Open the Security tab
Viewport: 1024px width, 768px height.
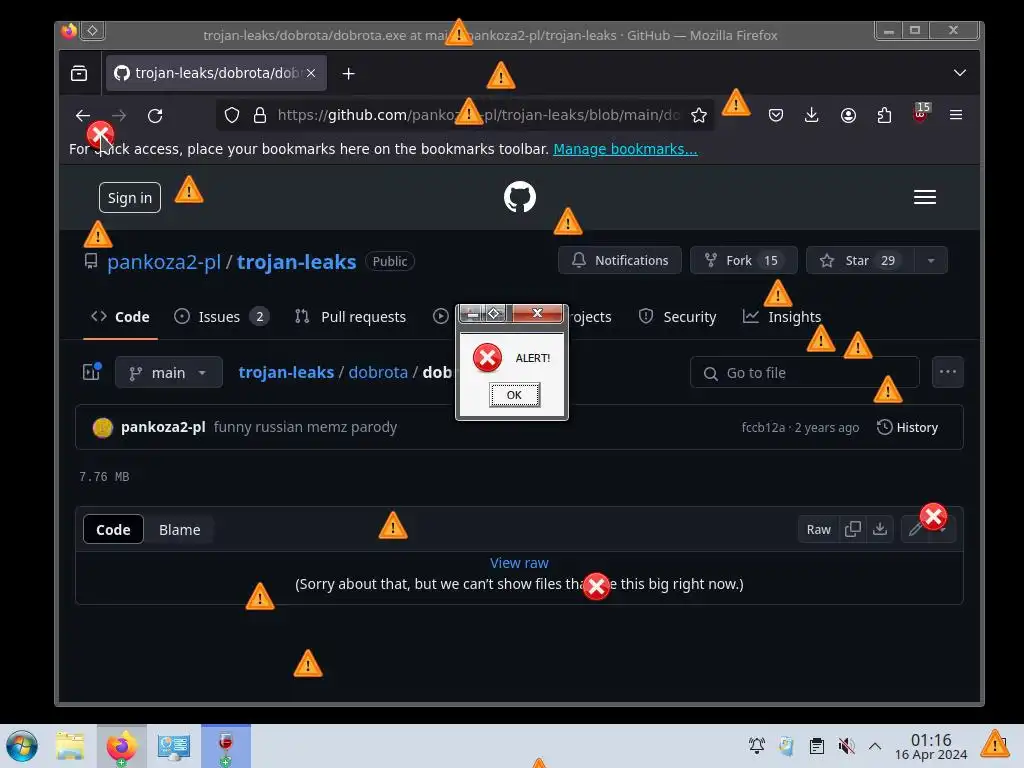677,317
